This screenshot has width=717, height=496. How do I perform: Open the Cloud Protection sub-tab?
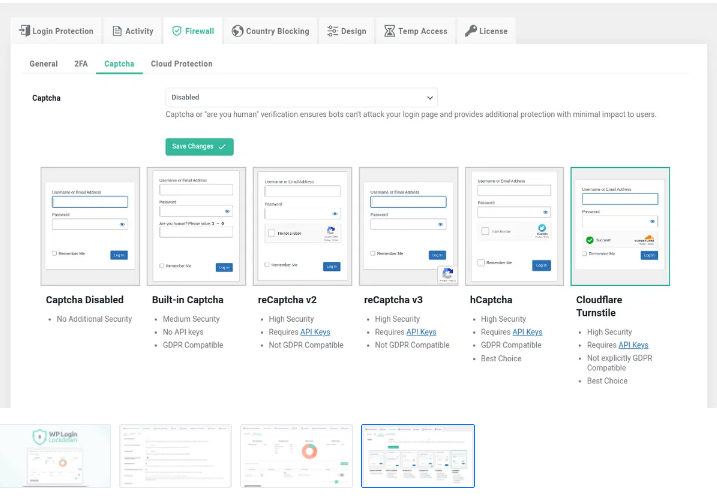coord(181,64)
